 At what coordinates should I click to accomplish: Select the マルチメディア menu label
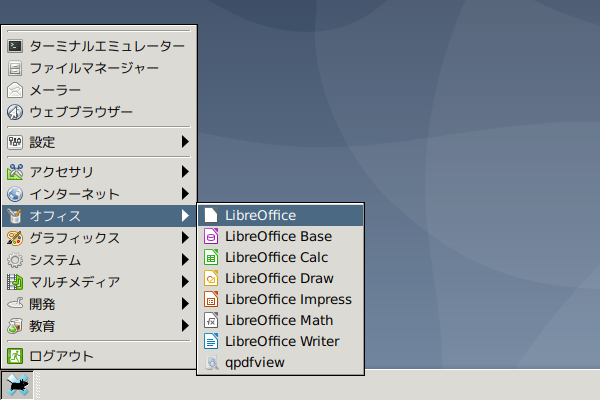pyautogui.click(x=75, y=282)
